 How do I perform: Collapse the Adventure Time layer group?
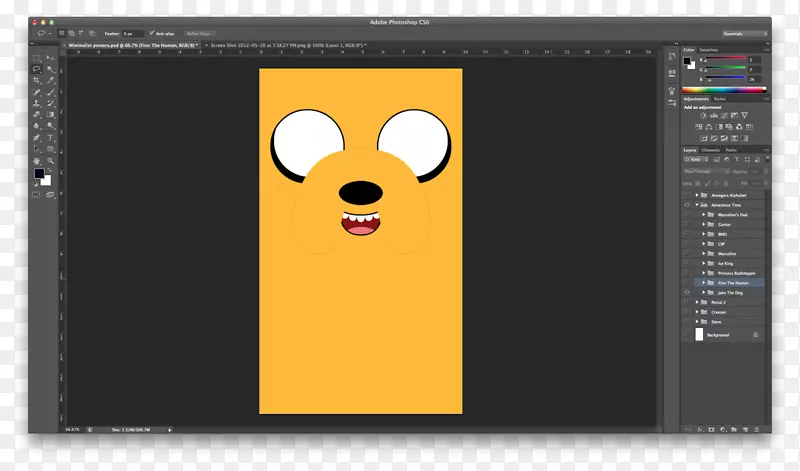(x=697, y=204)
